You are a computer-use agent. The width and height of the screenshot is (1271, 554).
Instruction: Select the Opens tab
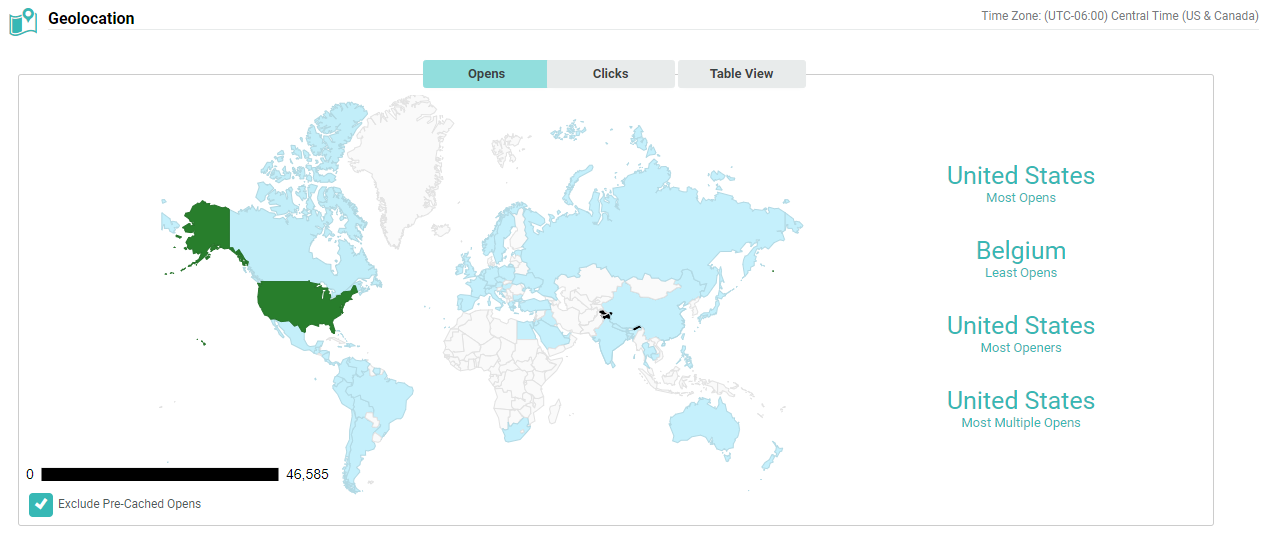pos(486,74)
